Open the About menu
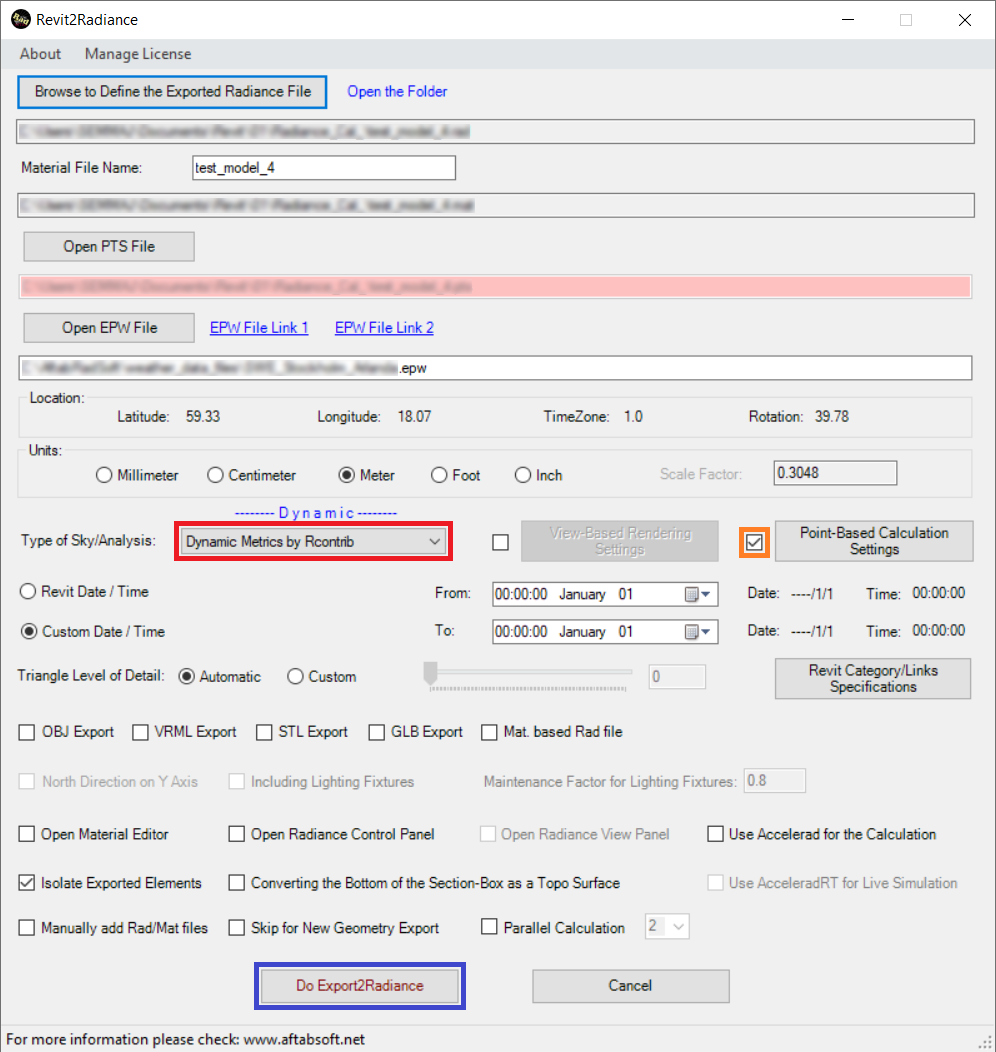The width and height of the screenshot is (996, 1052). pyautogui.click(x=40, y=54)
